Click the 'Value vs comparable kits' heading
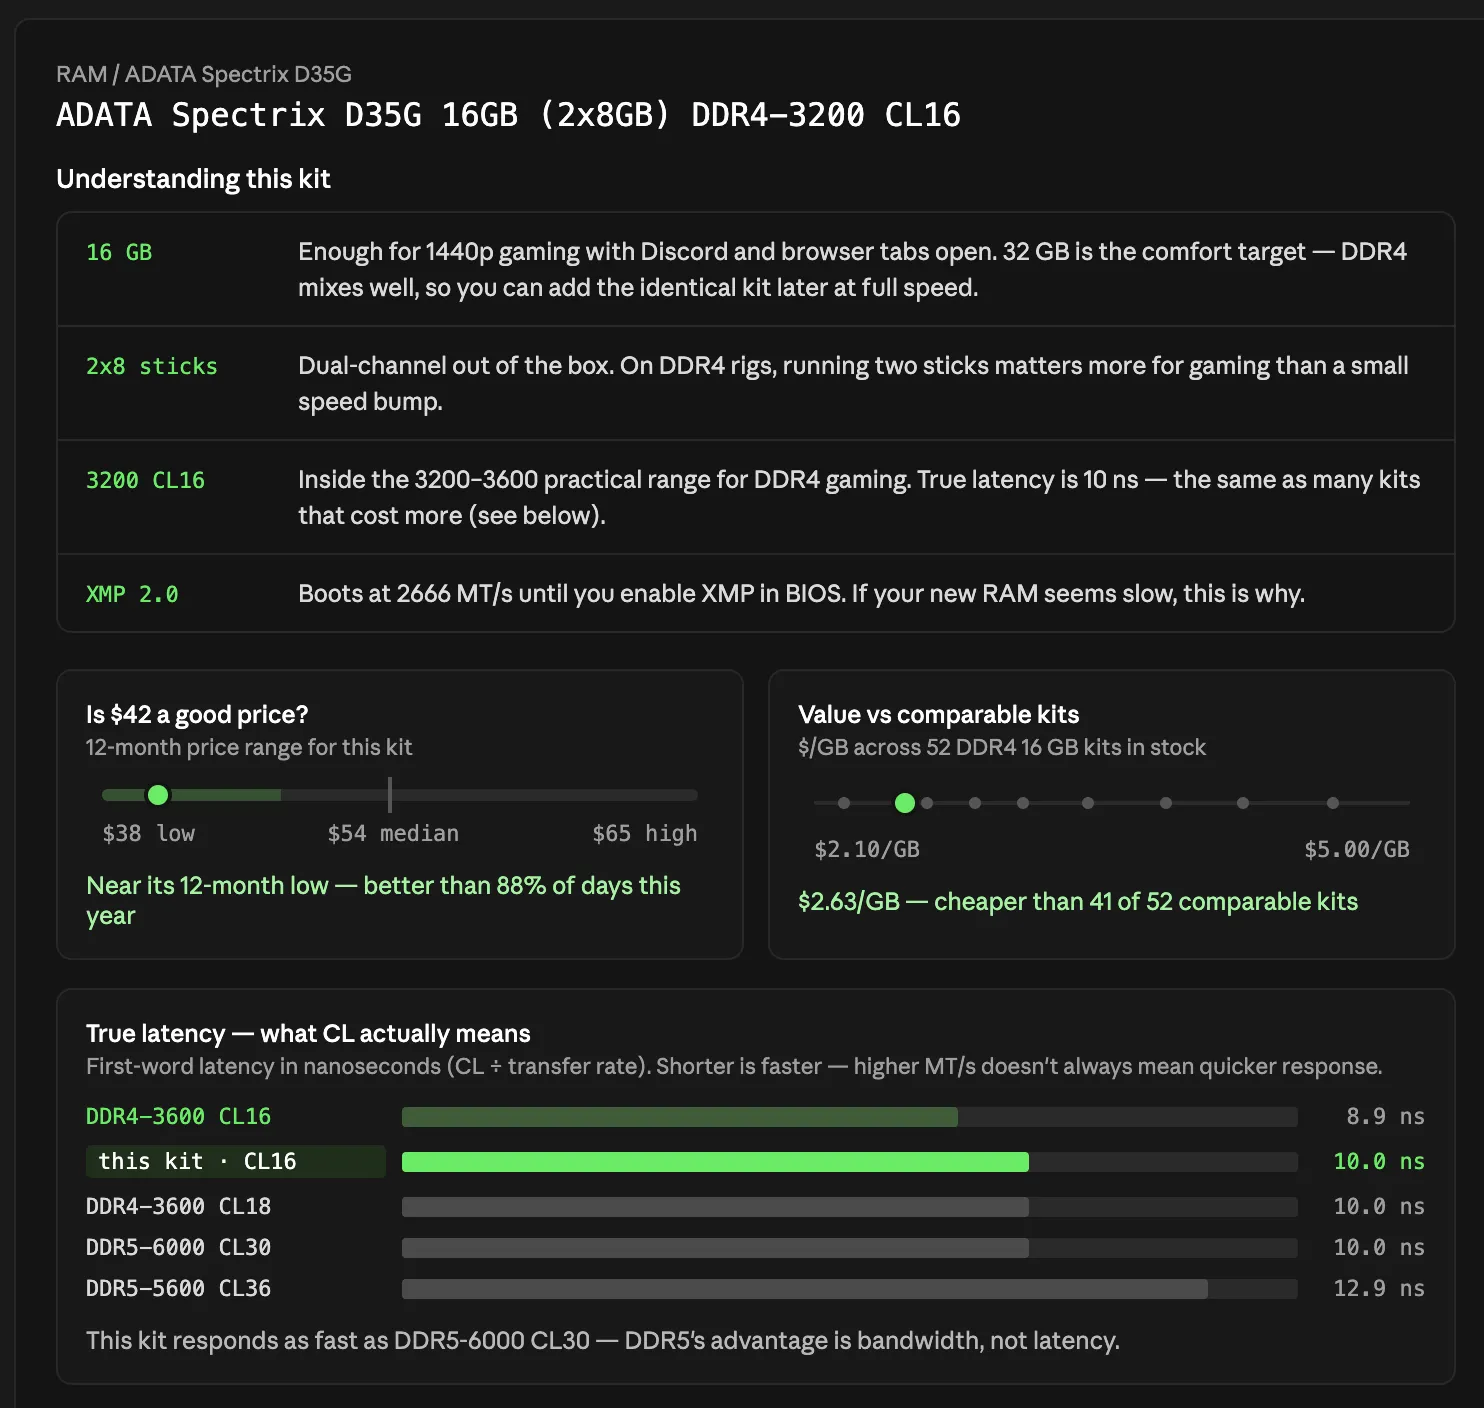The image size is (1484, 1408). (x=939, y=715)
